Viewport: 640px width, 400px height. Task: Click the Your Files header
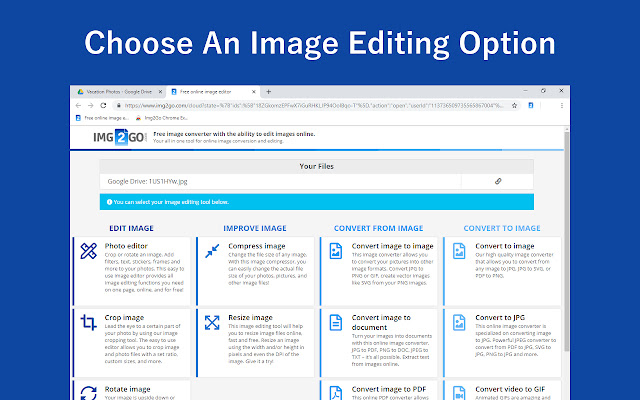click(316, 166)
